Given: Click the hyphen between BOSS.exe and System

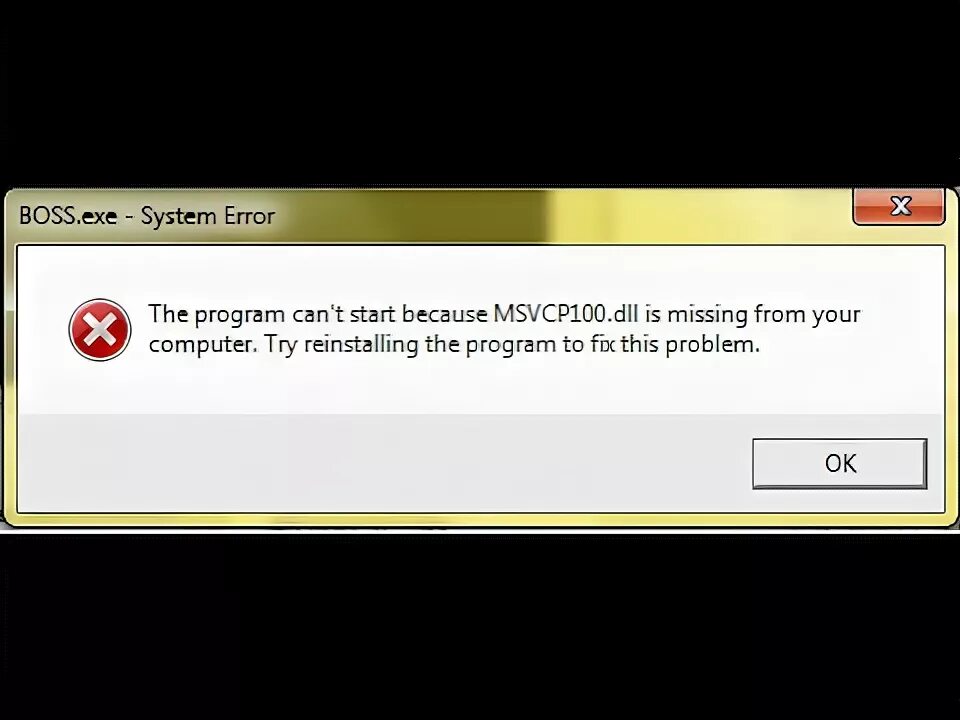Looking at the screenshot, I should click(x=129, y=217).
